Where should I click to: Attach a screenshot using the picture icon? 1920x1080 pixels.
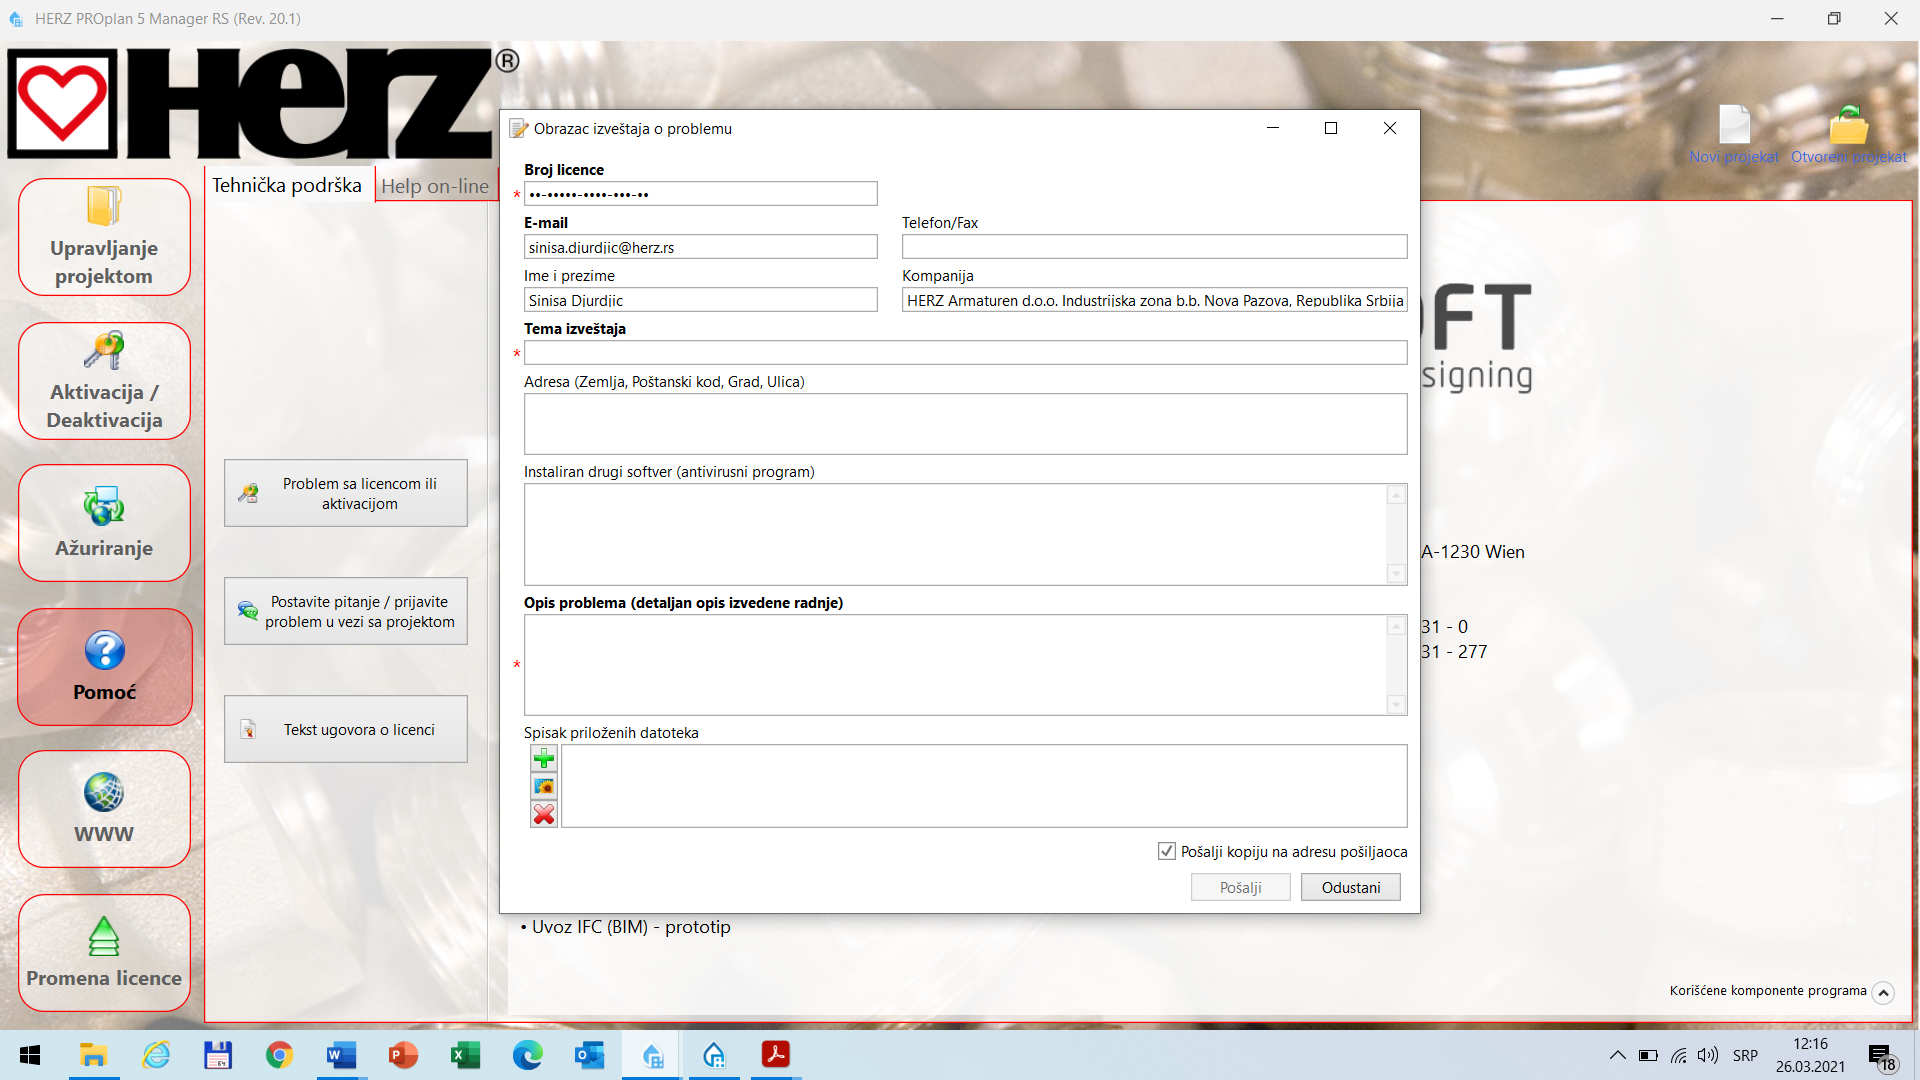[544, 786]
